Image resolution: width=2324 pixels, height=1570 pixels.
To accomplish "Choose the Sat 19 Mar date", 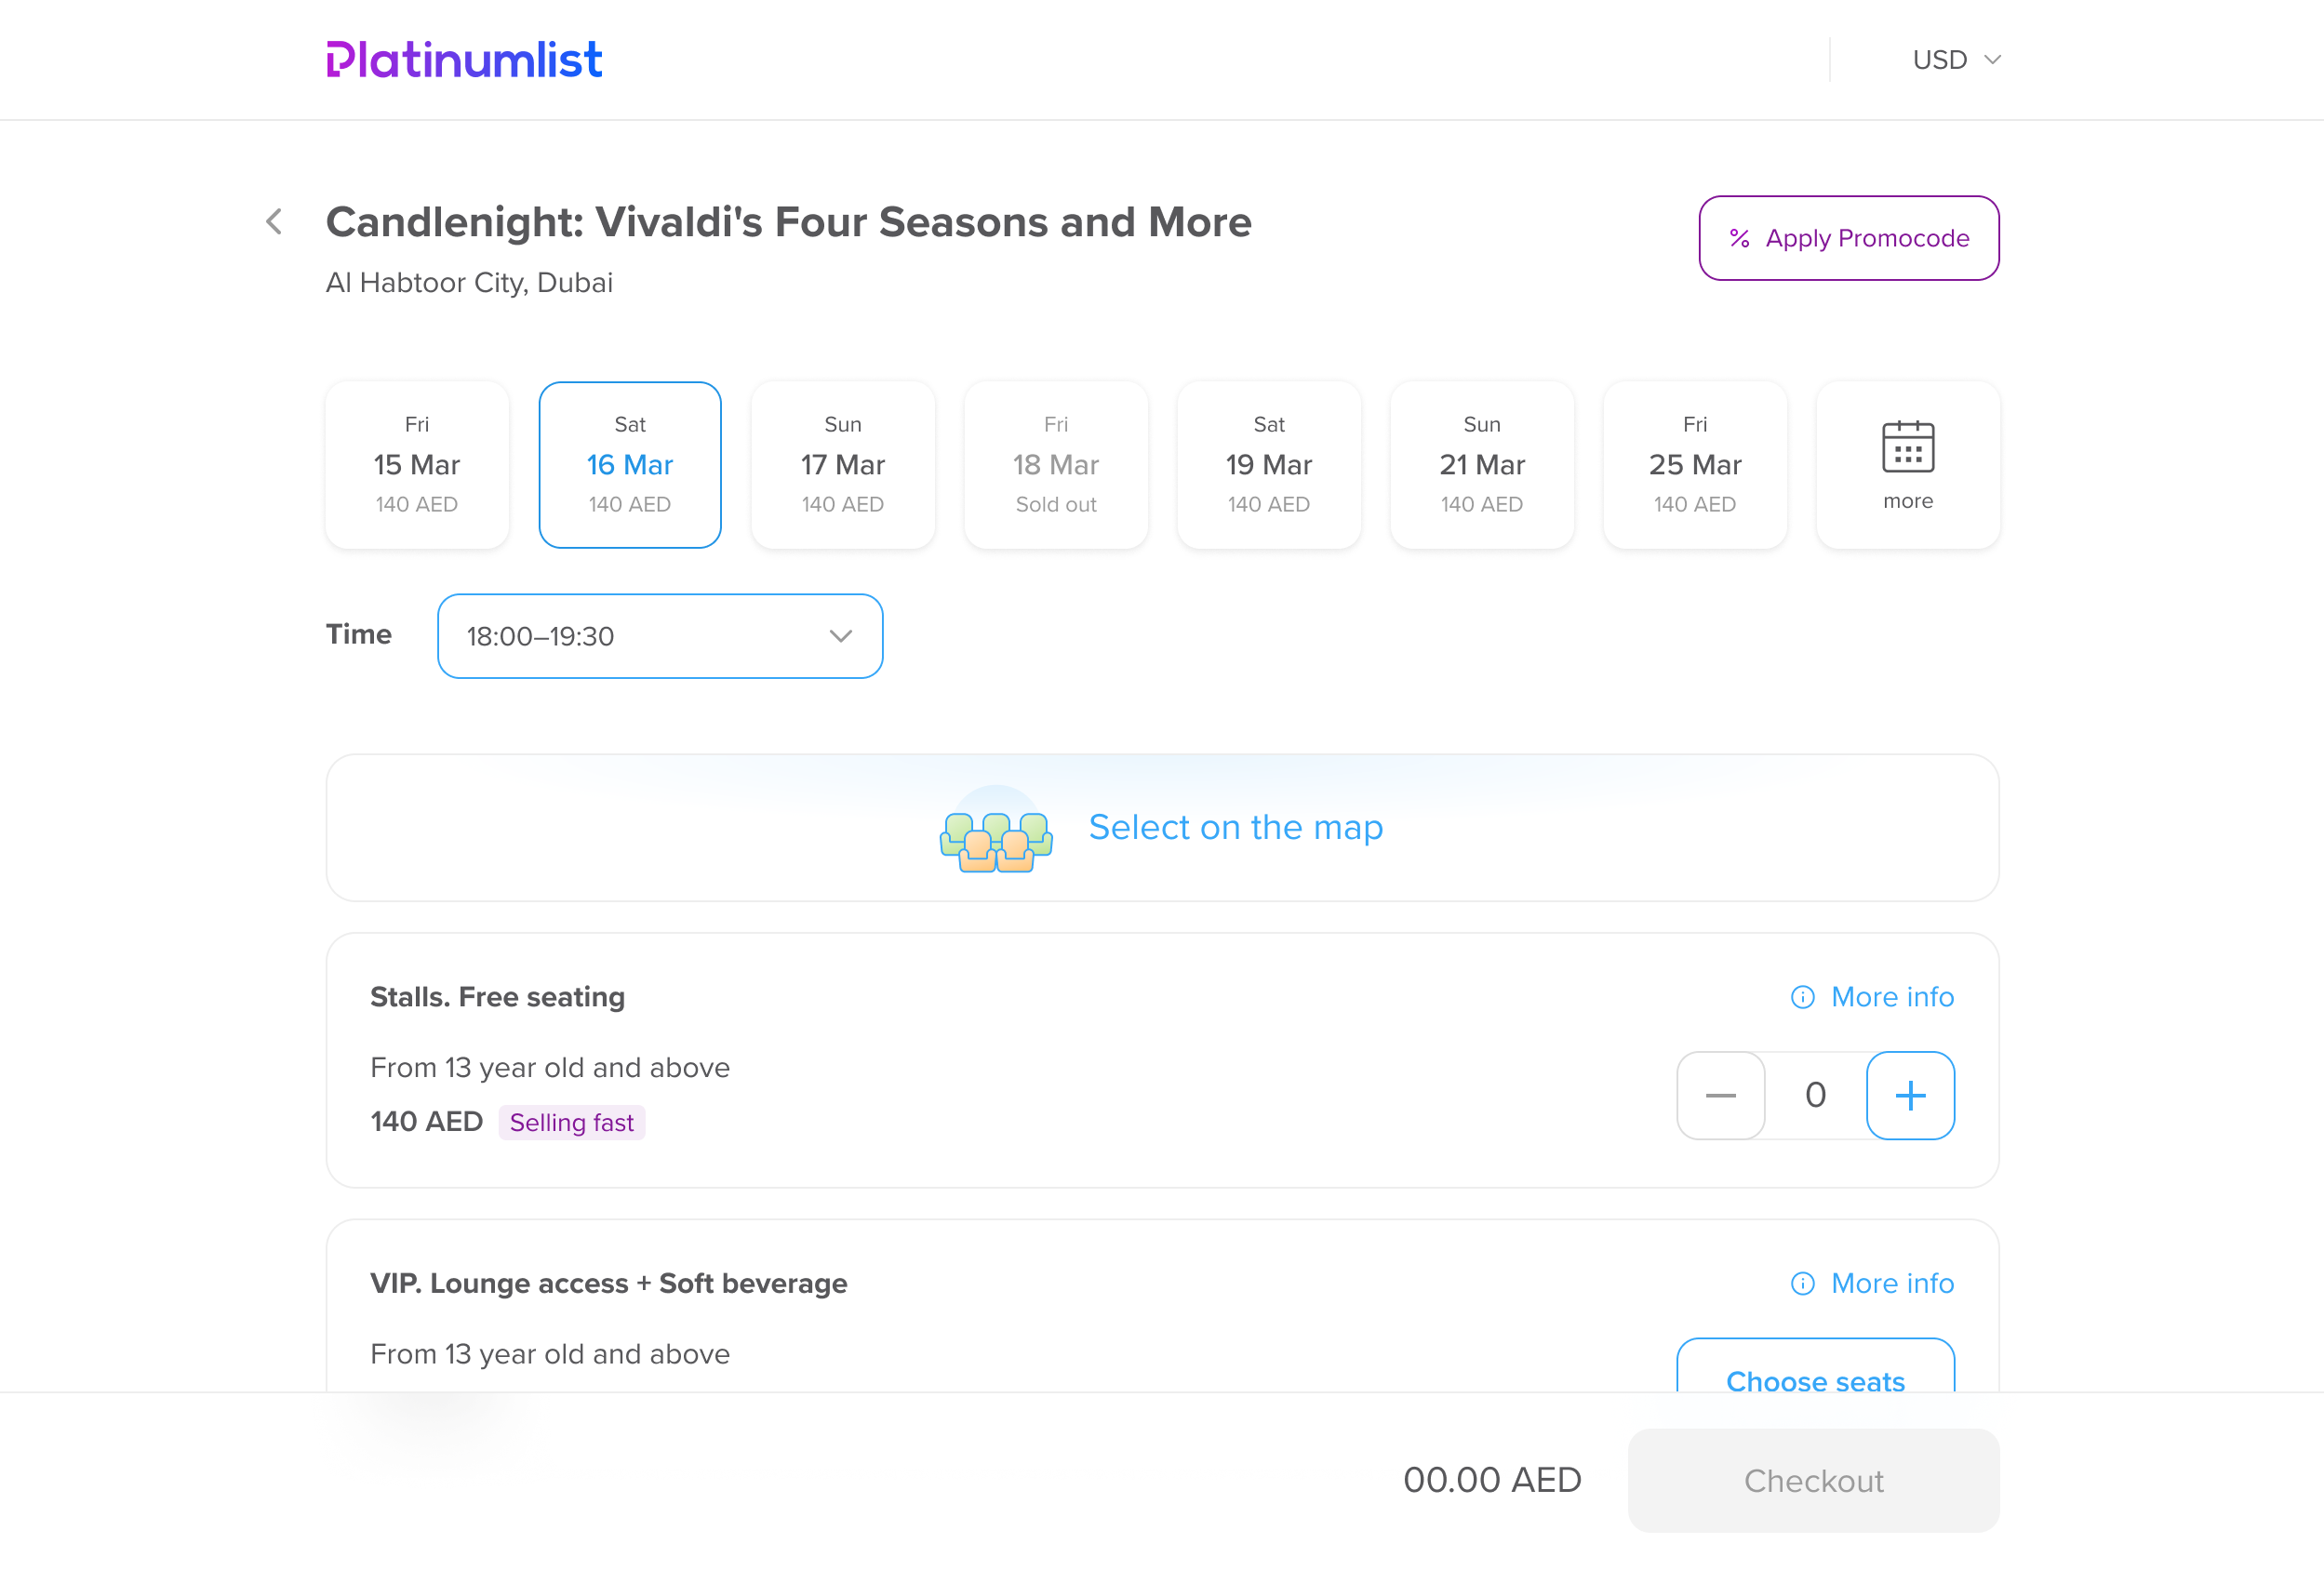I will pyautogui.click(x=1269, y=465).
